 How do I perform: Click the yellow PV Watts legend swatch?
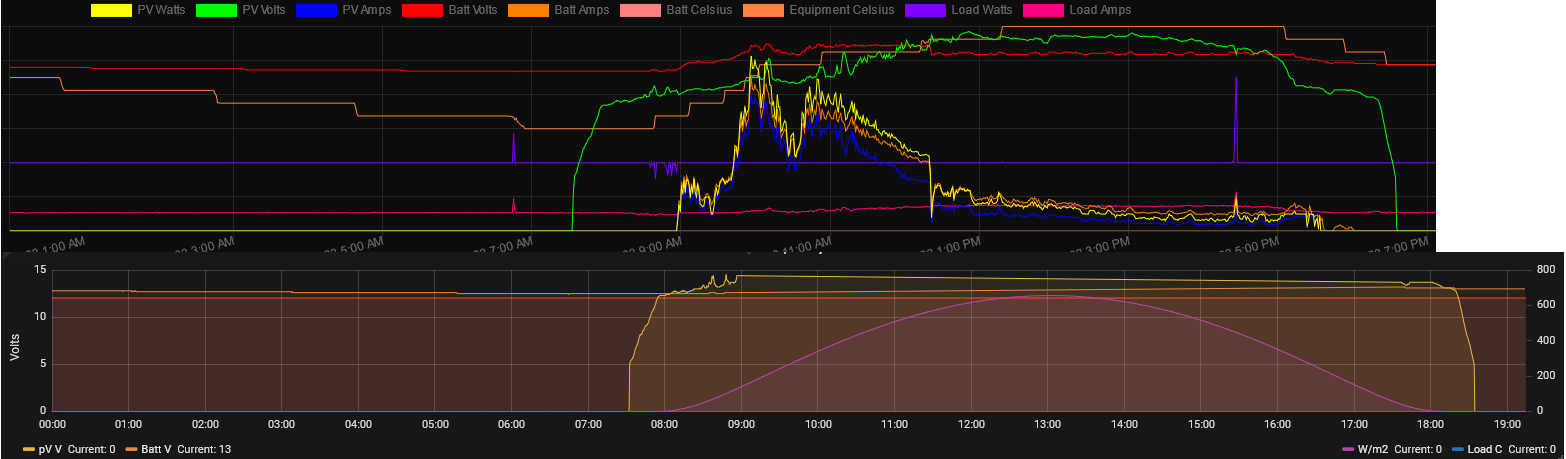[110, 10]
